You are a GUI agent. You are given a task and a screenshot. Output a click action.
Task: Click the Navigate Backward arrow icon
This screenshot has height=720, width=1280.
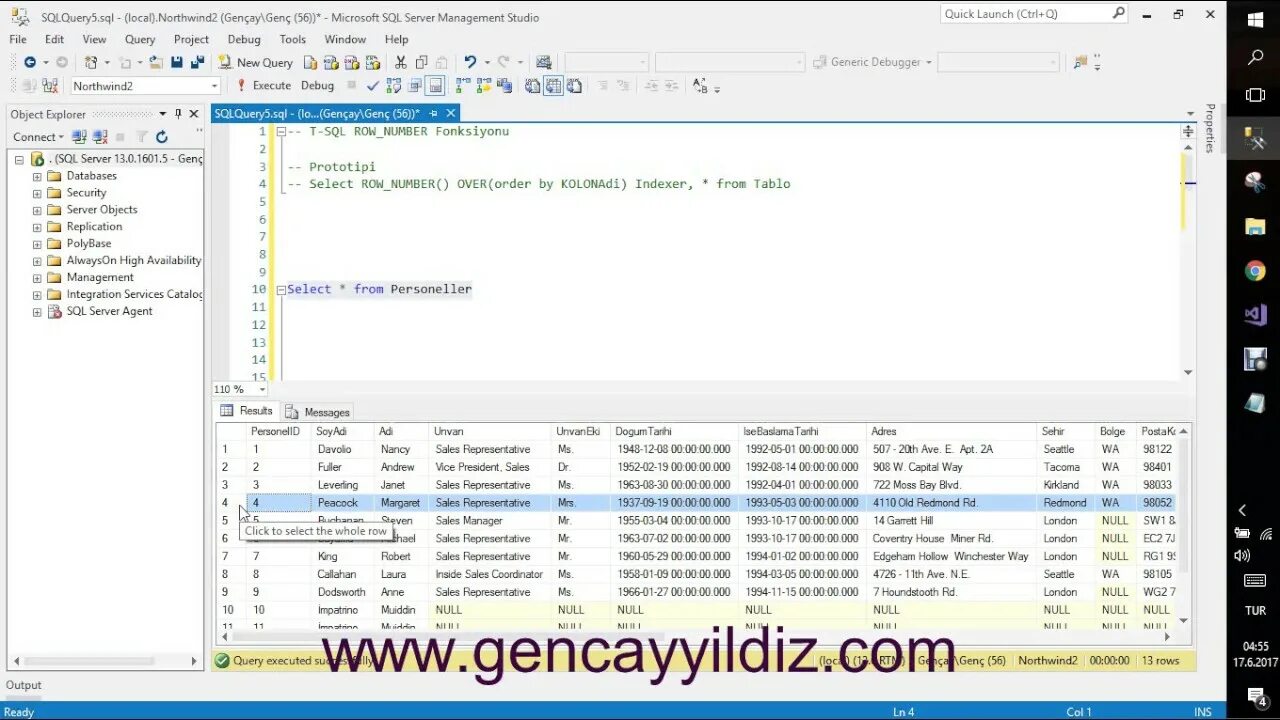(30, 62)
